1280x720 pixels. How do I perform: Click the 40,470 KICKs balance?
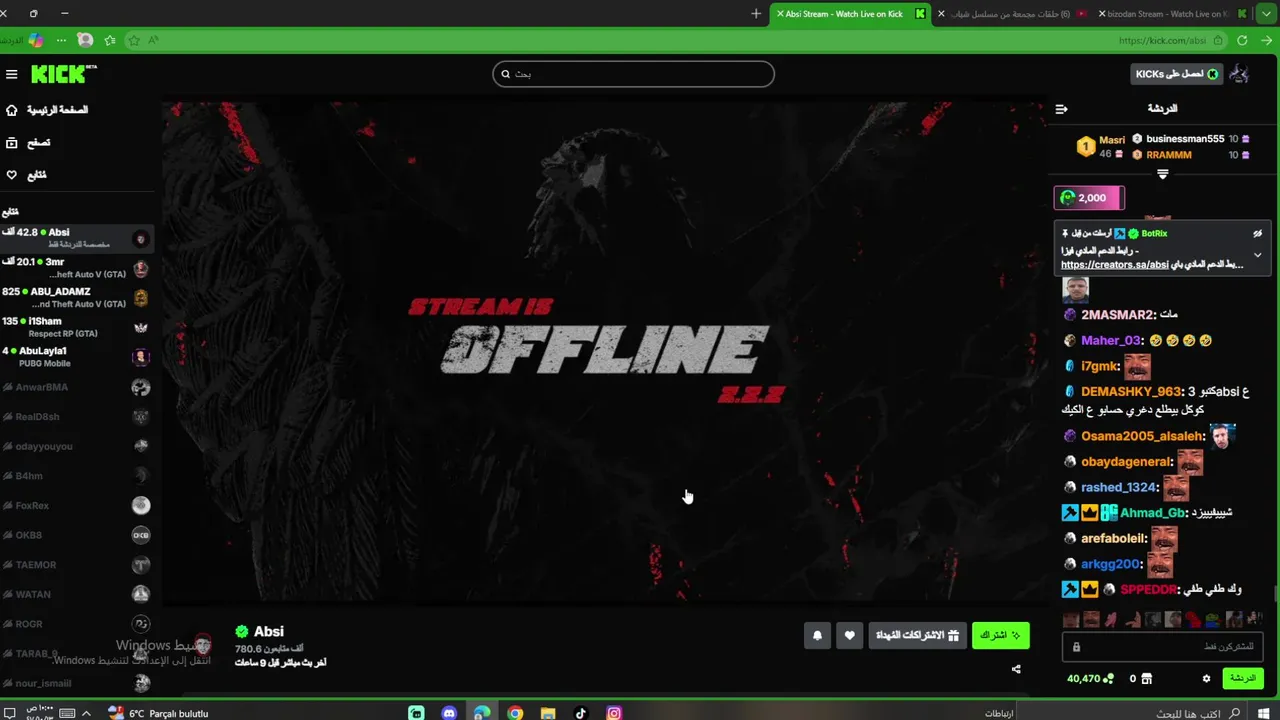point(1090,678)
